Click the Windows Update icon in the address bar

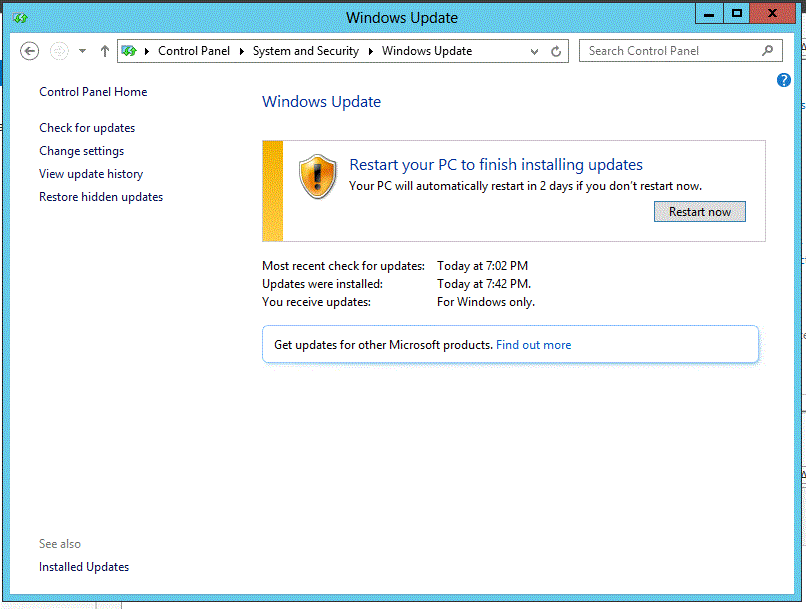point(129,50)
